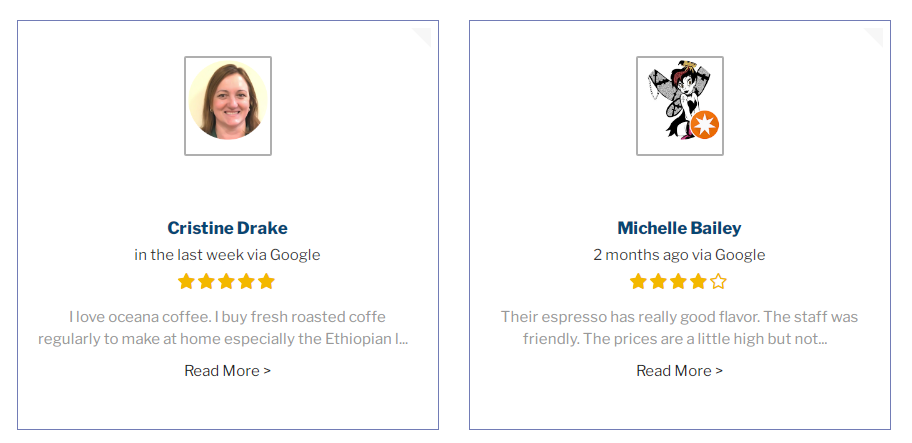Viewport: 912px width, 443px height.
Task: Click the folded corner of Michelle's card
Action: click(874, 37)
